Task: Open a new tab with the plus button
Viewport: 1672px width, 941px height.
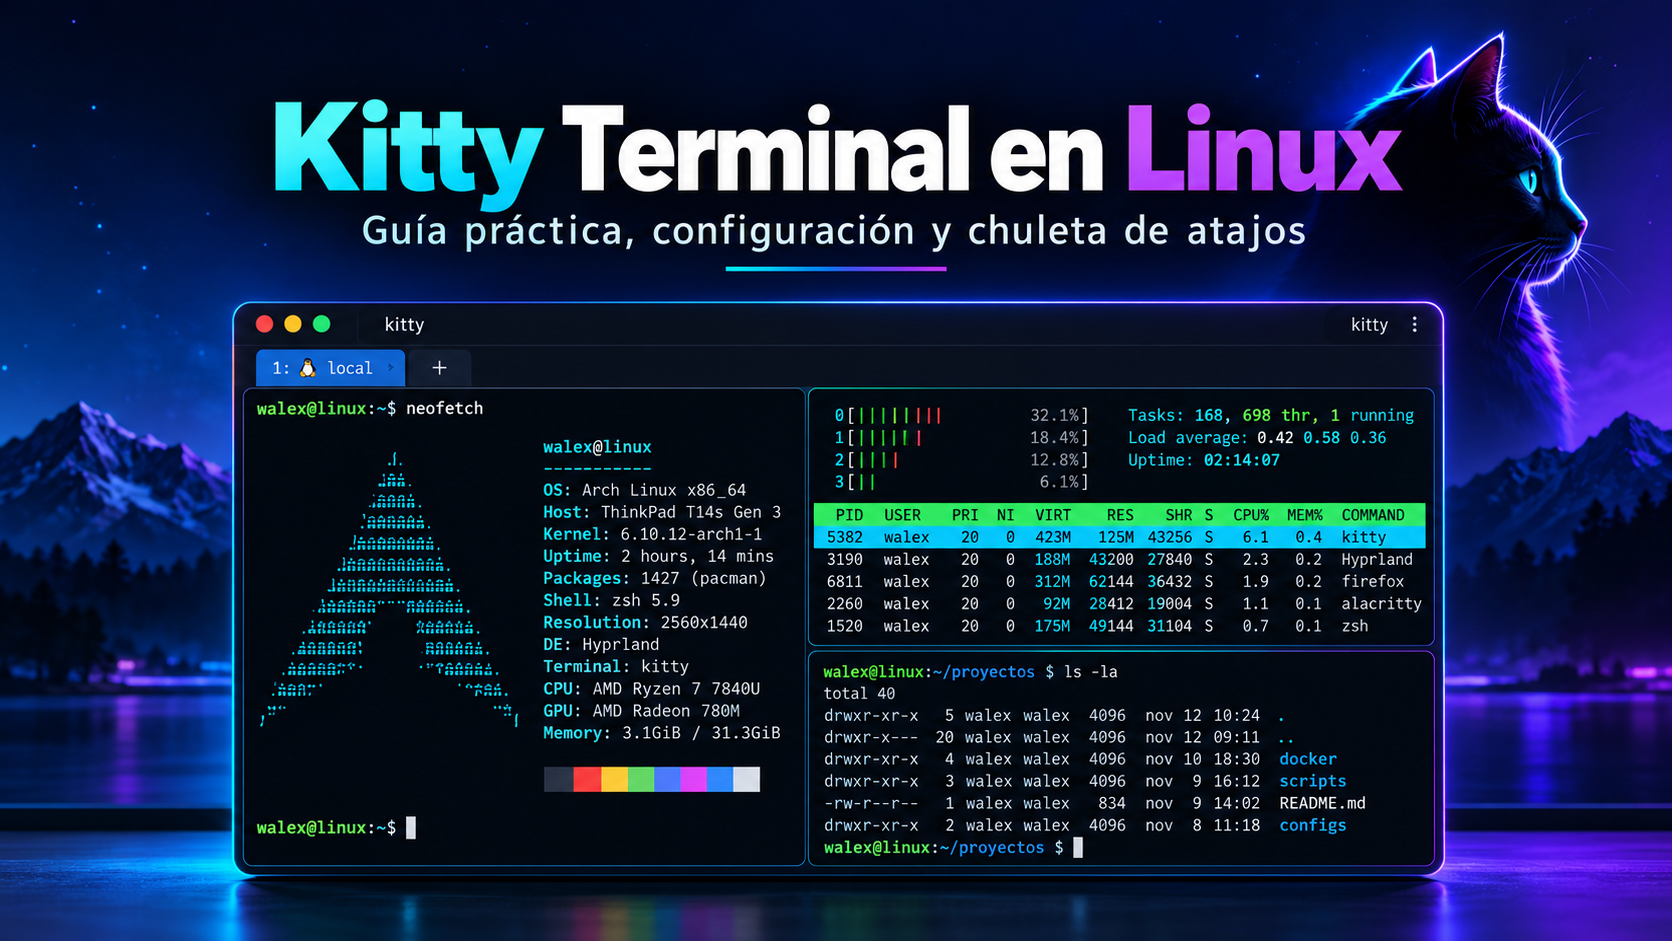Action: coord(439,368)
